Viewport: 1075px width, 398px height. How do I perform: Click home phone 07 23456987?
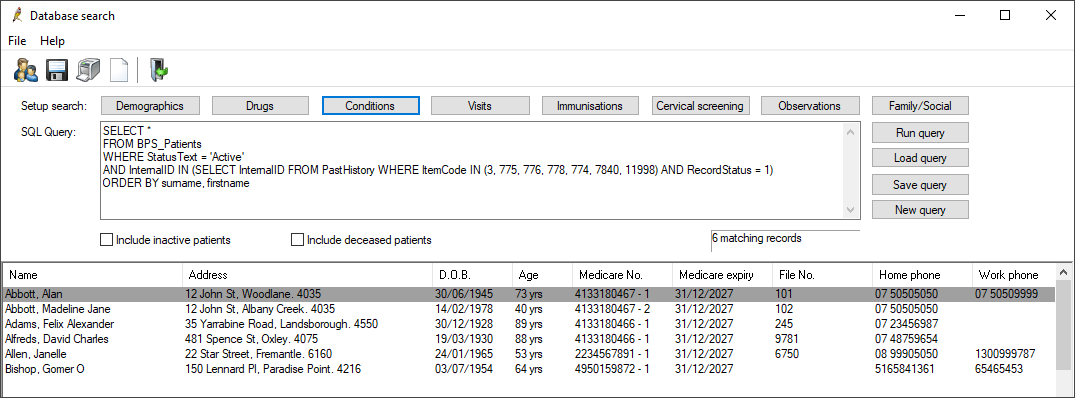pos(906,324)
